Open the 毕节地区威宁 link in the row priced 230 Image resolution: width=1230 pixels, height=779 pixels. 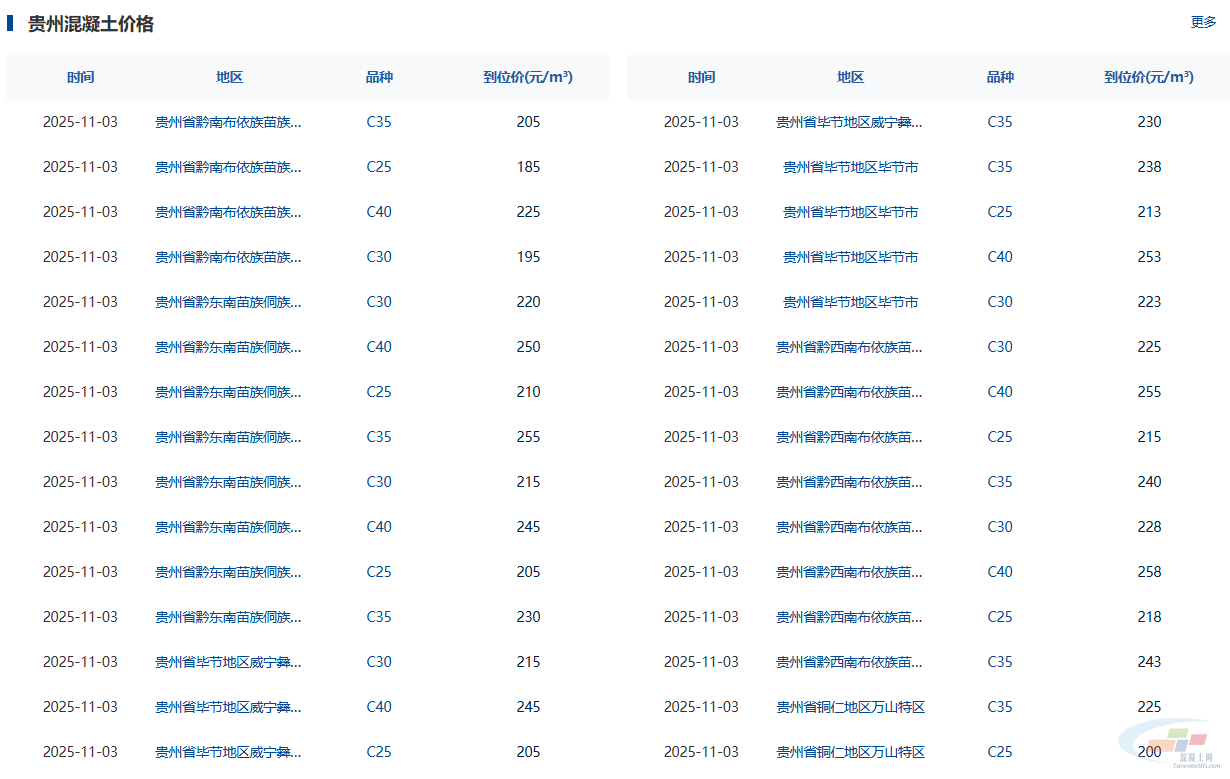pyautogui.click(x=850, y=122)
